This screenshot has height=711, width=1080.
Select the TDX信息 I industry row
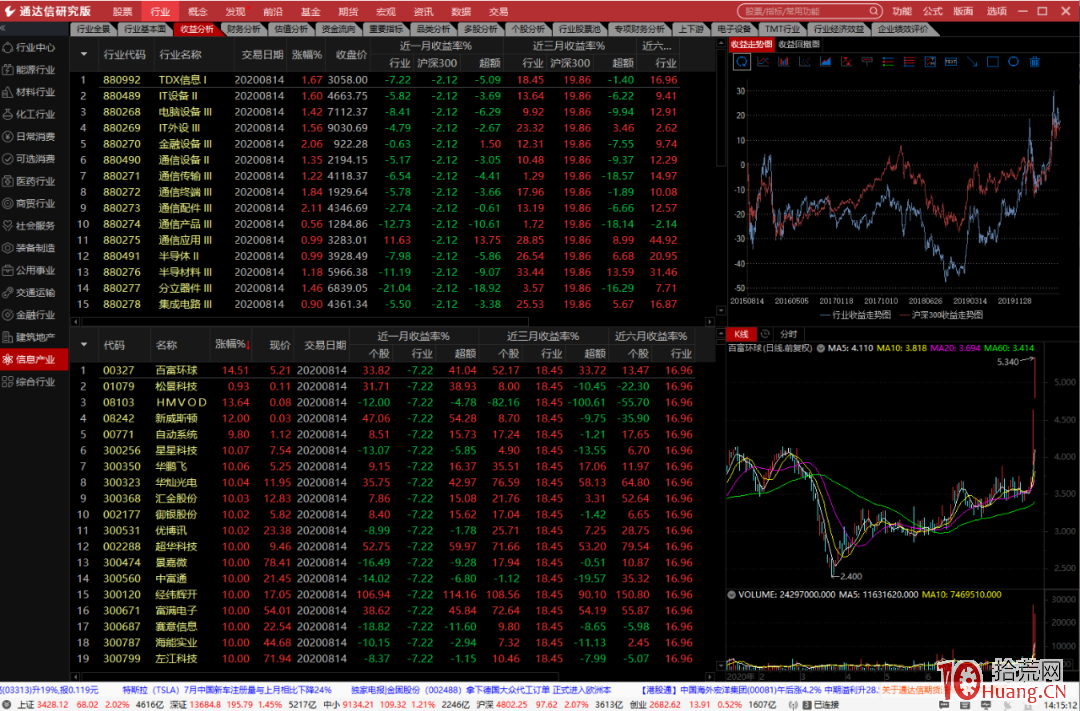point(394,80)
